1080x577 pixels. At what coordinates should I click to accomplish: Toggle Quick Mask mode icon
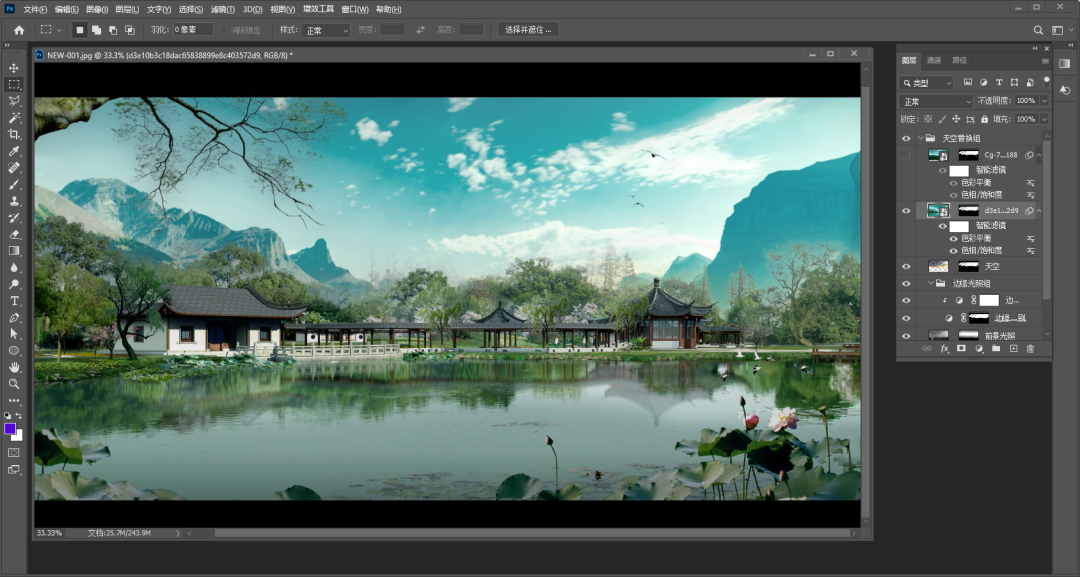(x=14, y=452)
